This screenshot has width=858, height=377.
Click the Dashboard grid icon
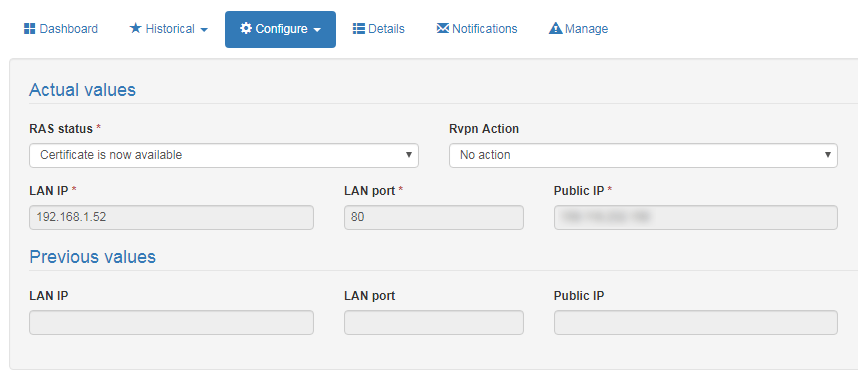(x=30, y=28)
